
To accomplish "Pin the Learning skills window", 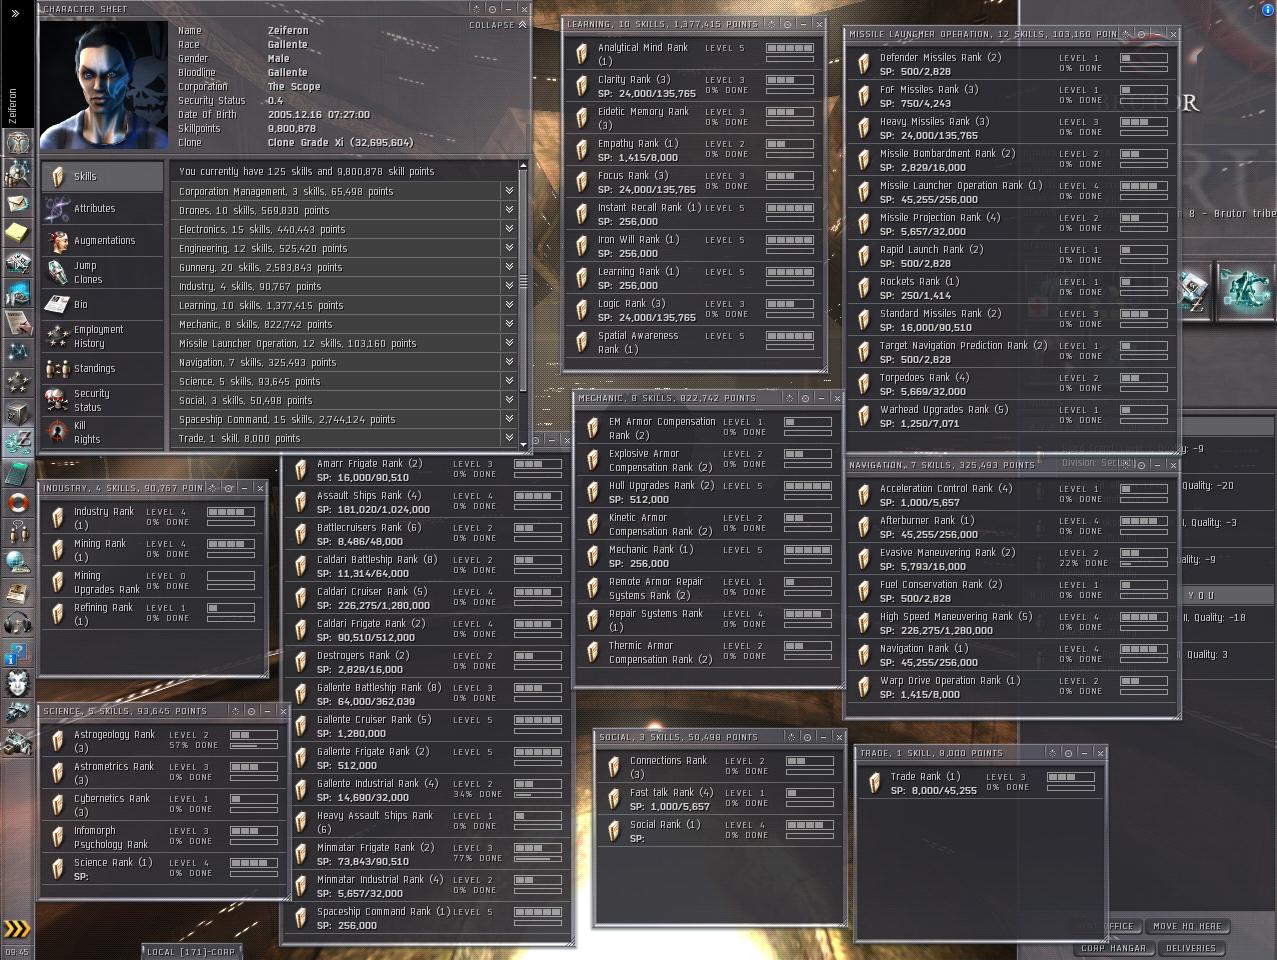I will tap(788, 24).
